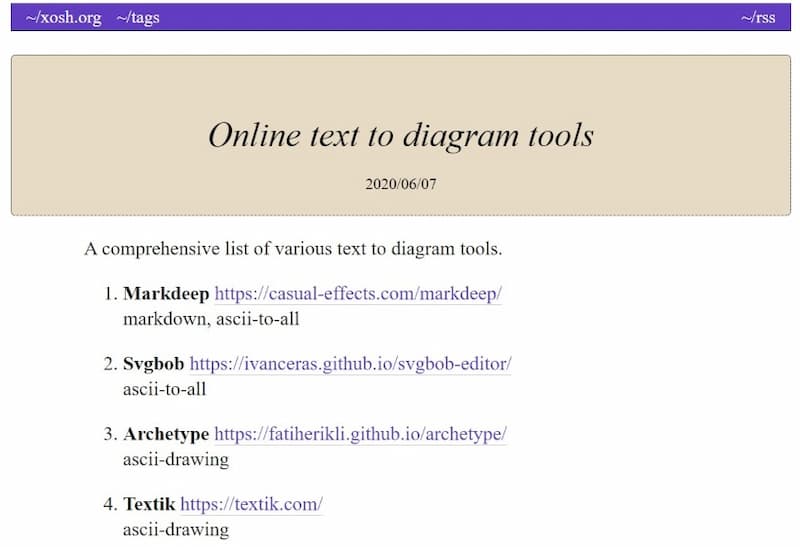Click the 2020/06/07 post date
Viewport: 800px width, 547px height.
(x=400, y=184)
